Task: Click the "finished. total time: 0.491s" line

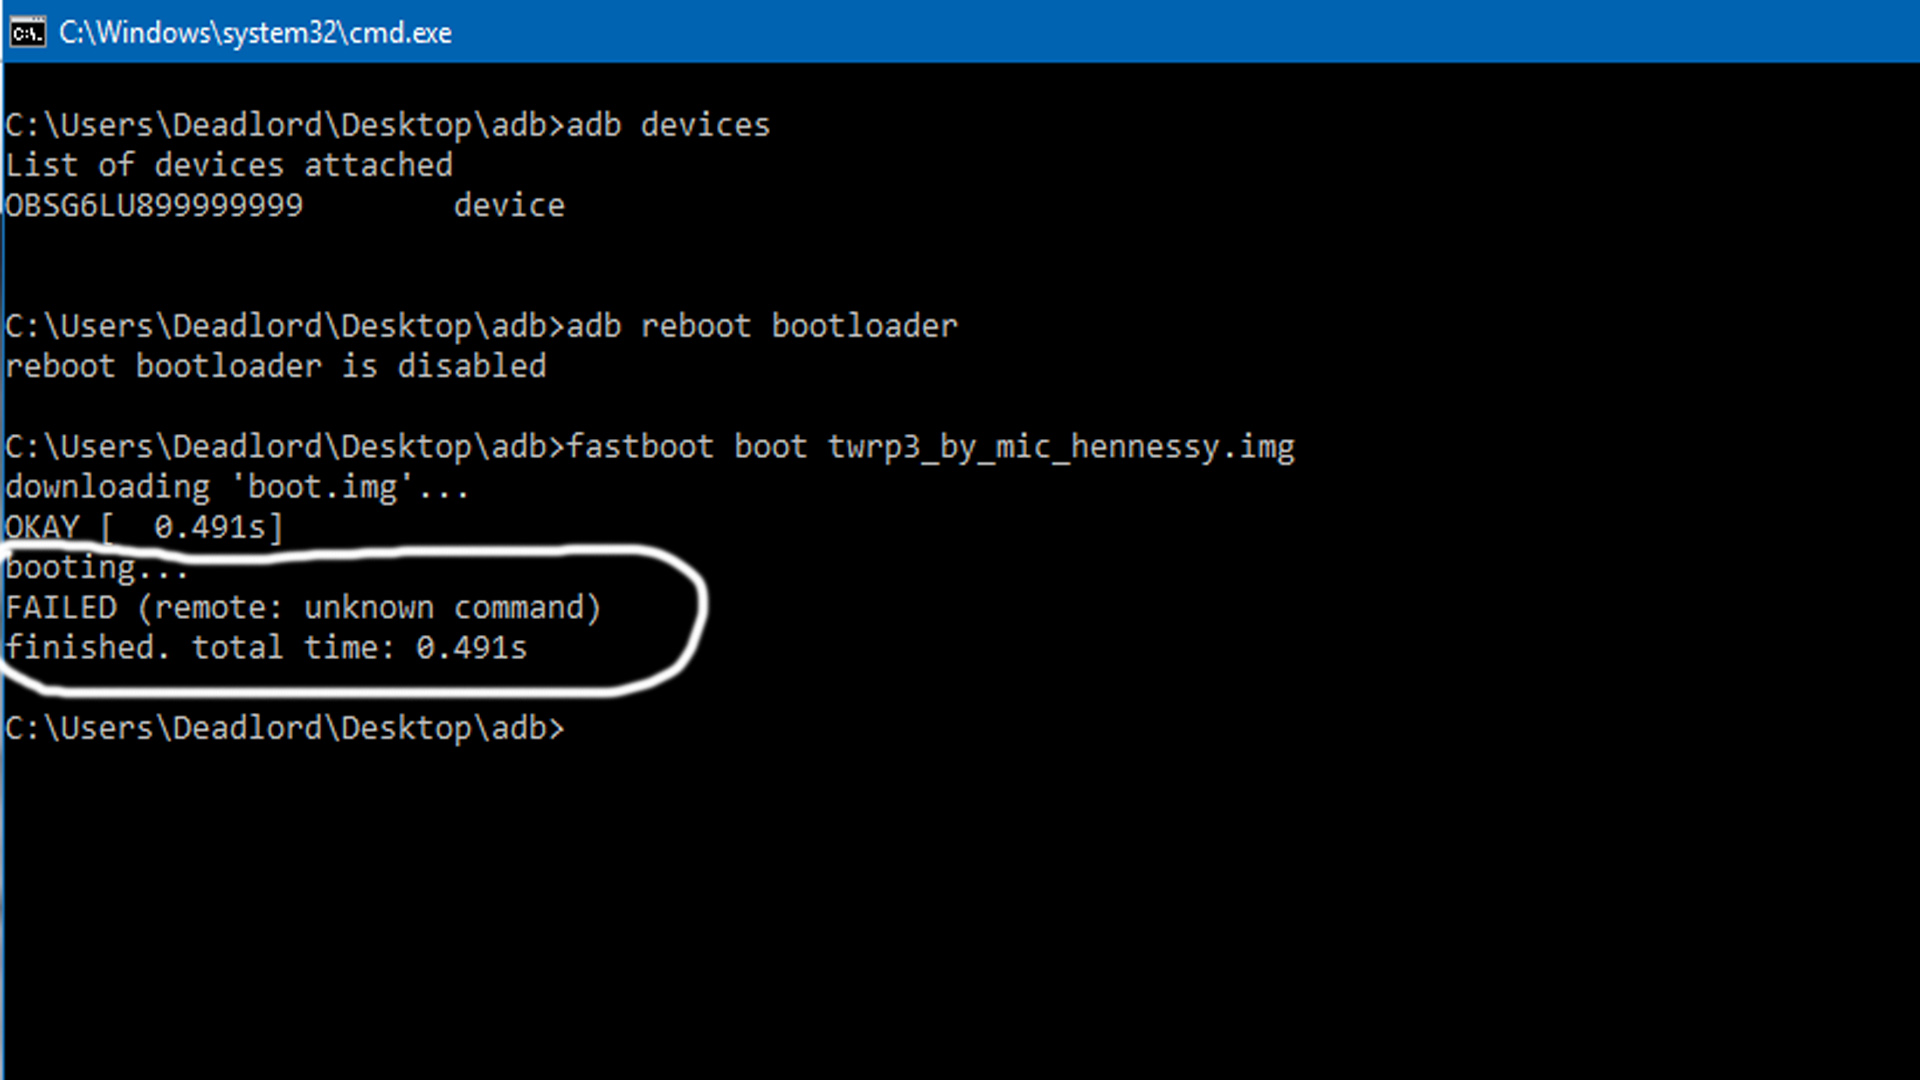Action: (x=266, y=648)
